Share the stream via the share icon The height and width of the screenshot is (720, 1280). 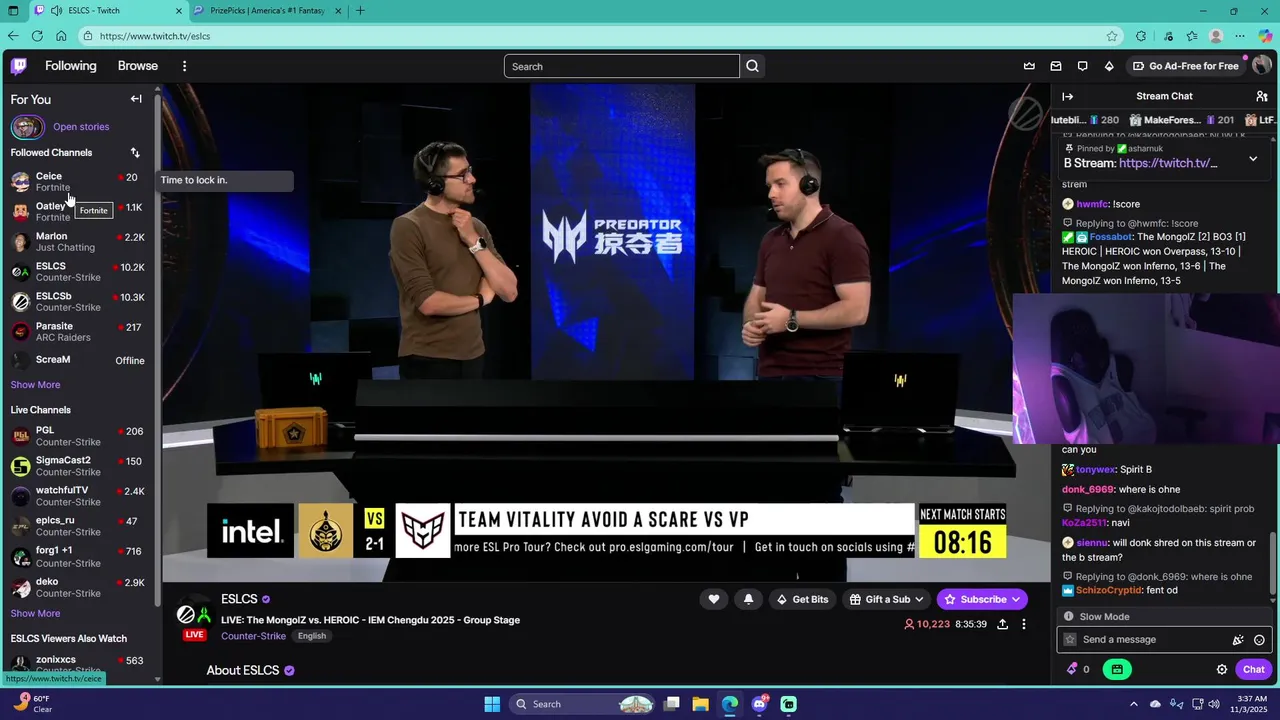click(1002, 624)
